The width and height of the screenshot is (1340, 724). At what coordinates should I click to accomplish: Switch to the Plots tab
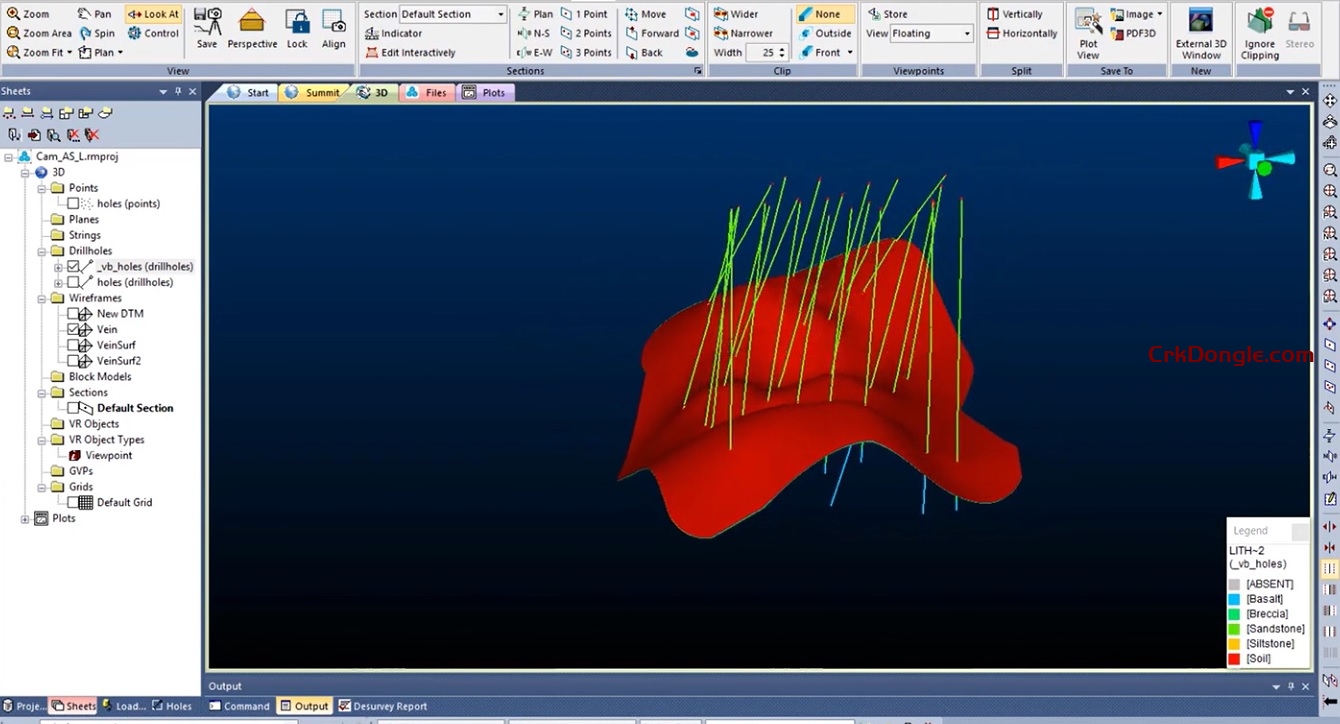click(486, 92)
